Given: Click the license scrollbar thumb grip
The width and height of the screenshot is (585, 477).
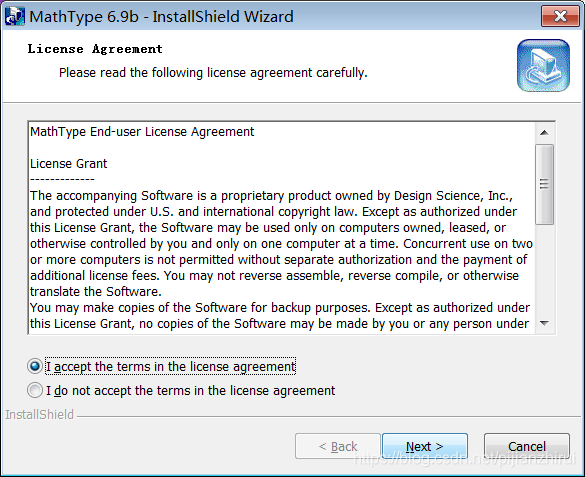Looking at the screenshot, I should (x=544, y=184).
